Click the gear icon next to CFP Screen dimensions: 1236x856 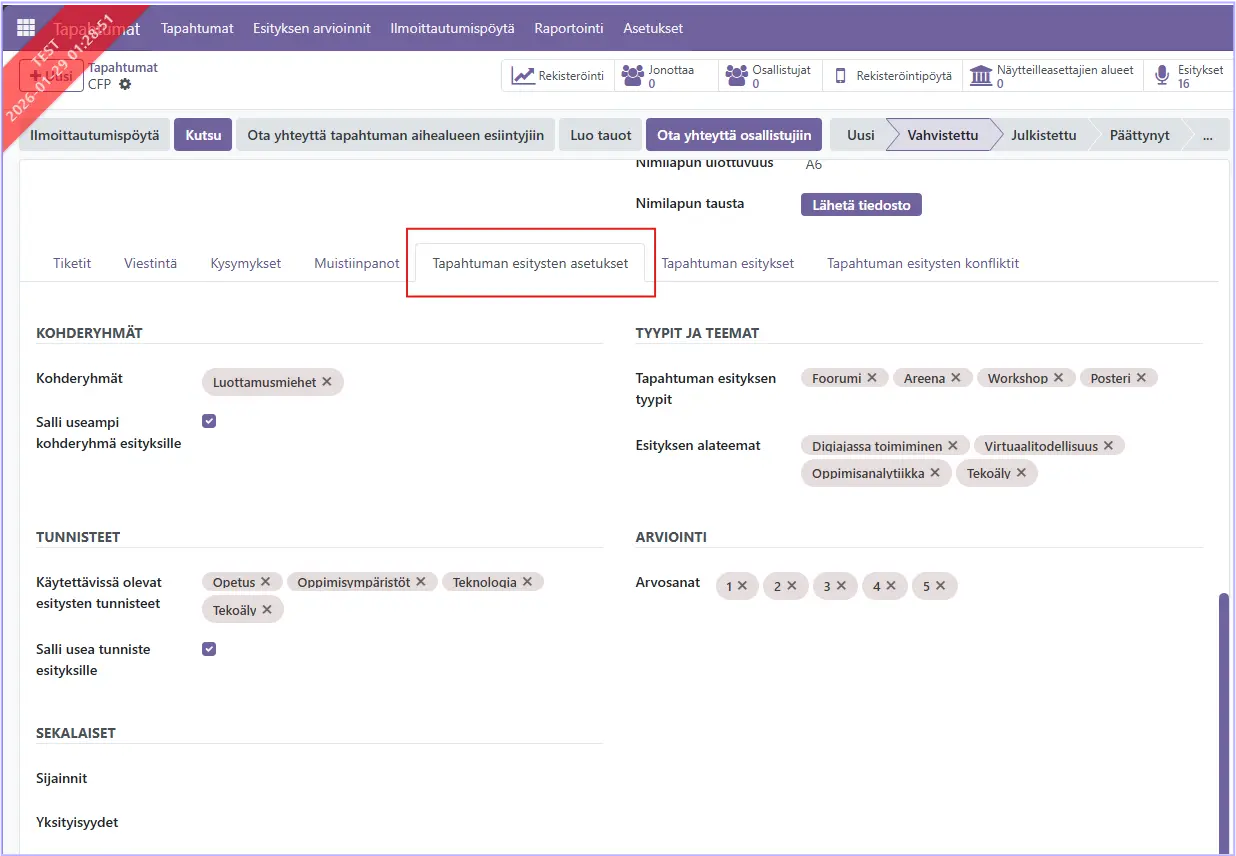[125, 85]
